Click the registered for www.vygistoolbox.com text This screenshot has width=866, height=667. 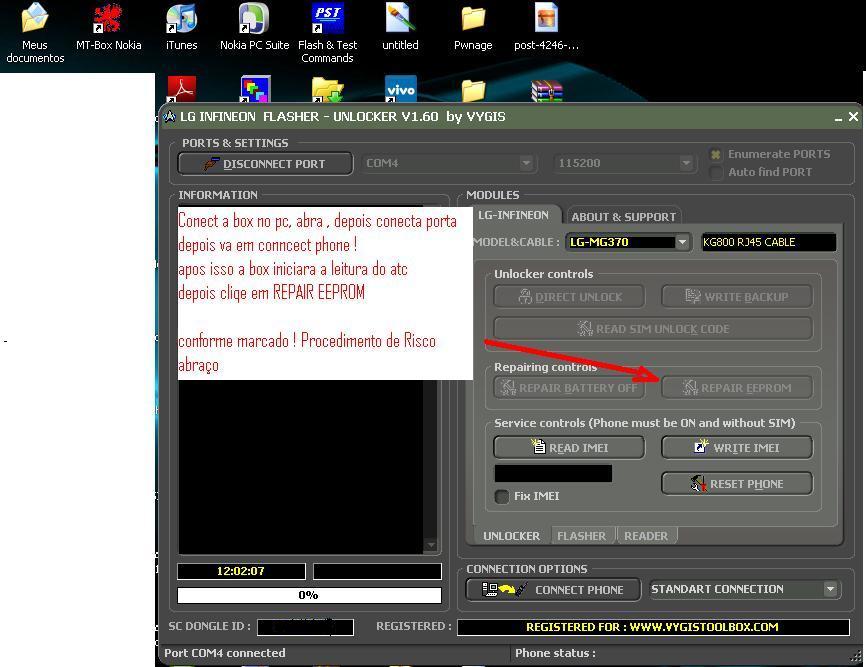[x=652, y=627]
